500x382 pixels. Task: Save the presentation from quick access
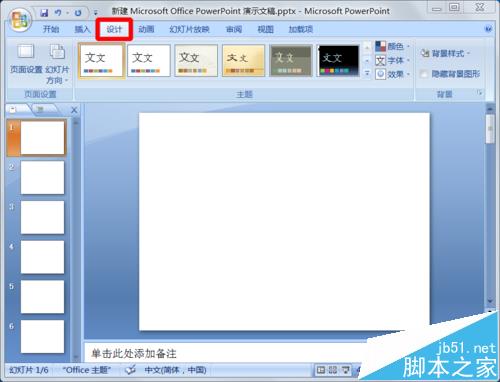tap(44, 13)
